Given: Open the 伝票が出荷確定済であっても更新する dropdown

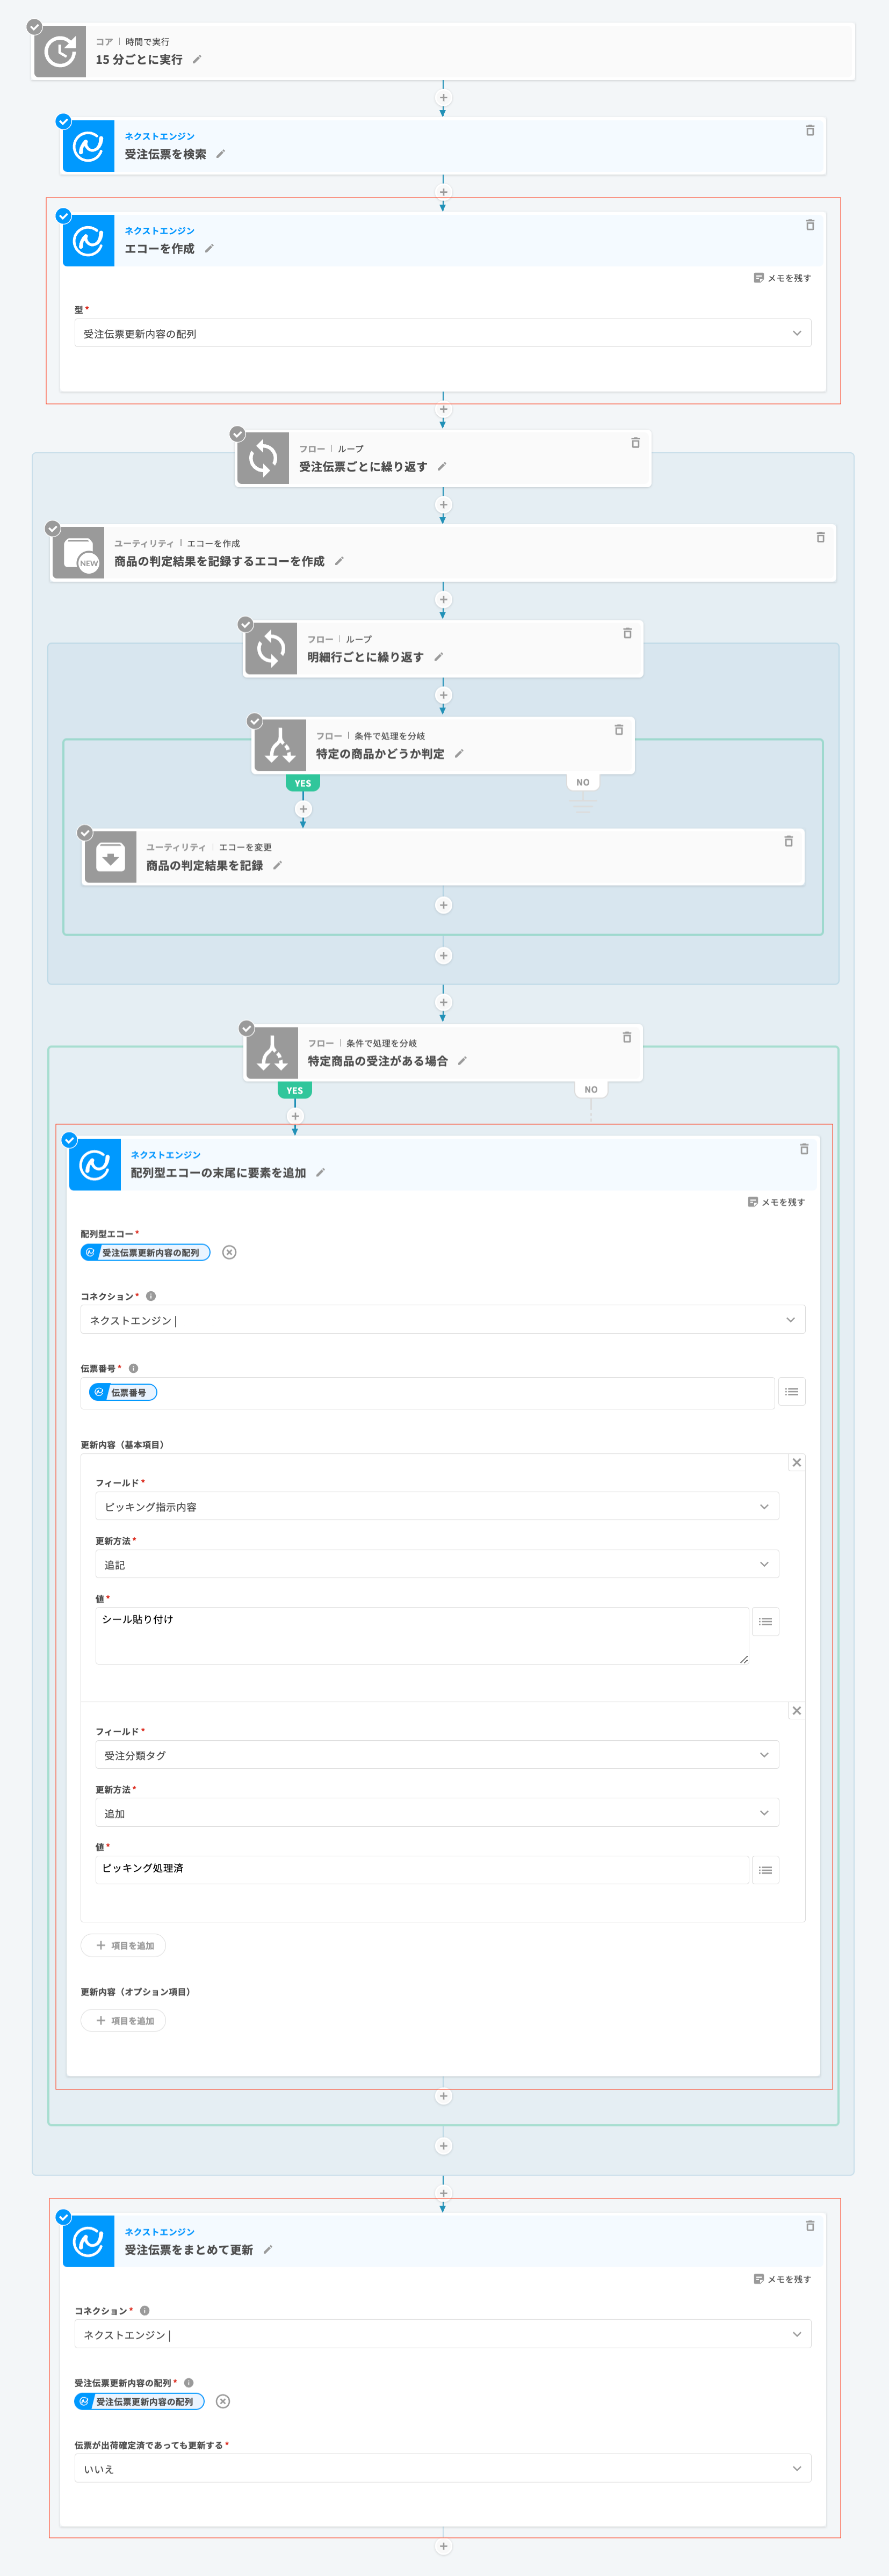Looking at the screenshot, I should pos(442,2468).
